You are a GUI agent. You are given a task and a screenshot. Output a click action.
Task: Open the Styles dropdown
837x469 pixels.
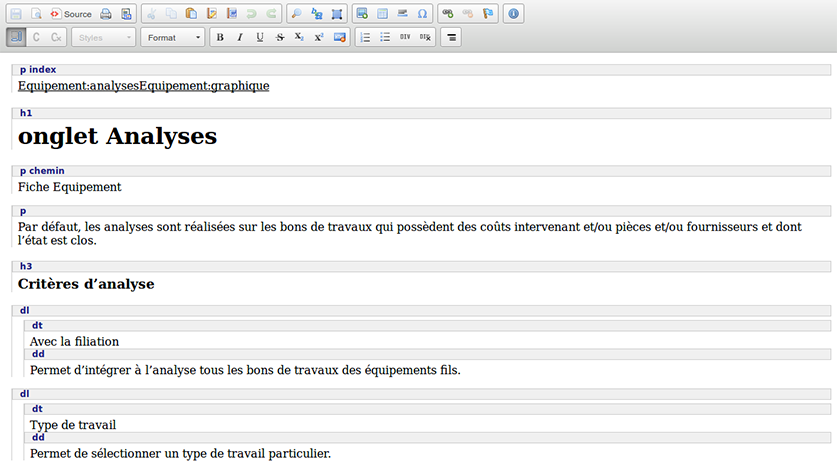tap(103, 37)
